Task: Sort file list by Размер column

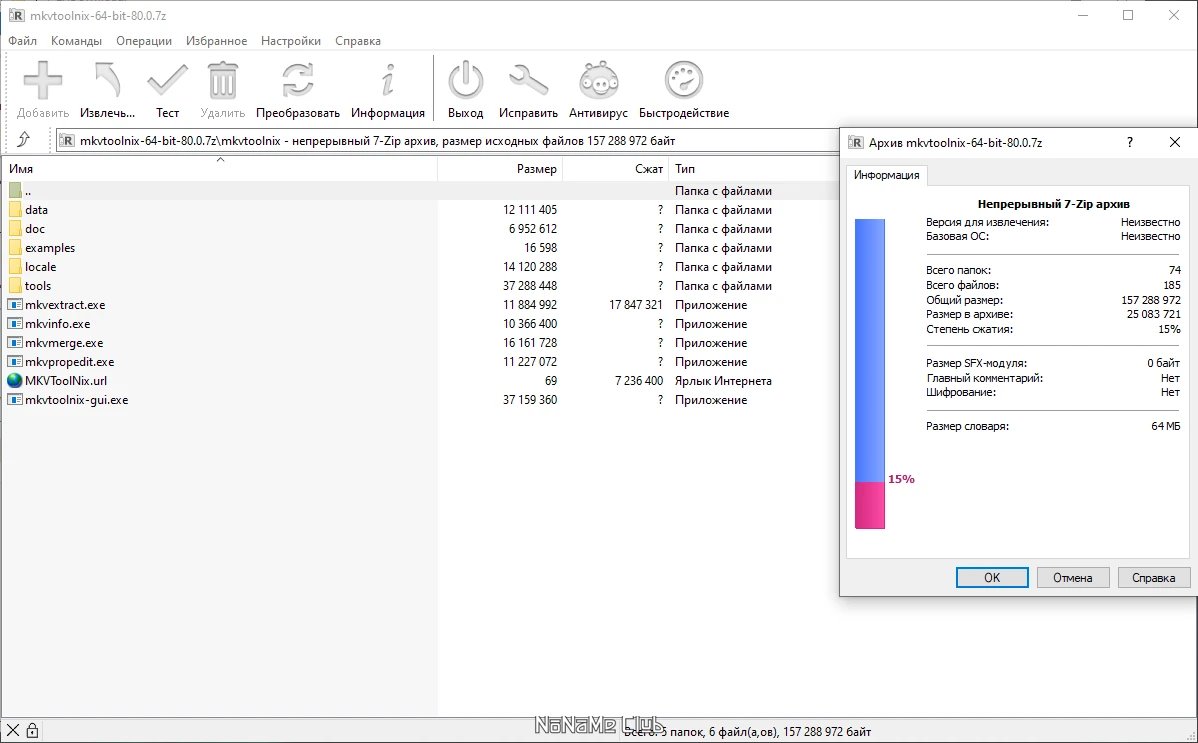Action: (x=500, y=168)
